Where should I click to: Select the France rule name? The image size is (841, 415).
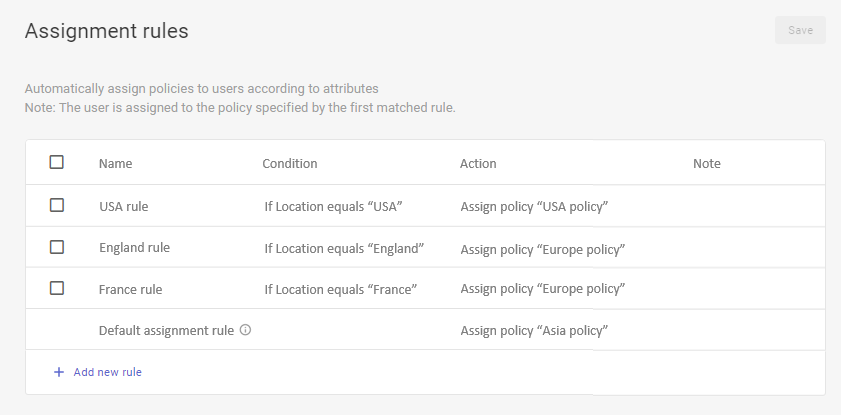[x=130, y=290]
